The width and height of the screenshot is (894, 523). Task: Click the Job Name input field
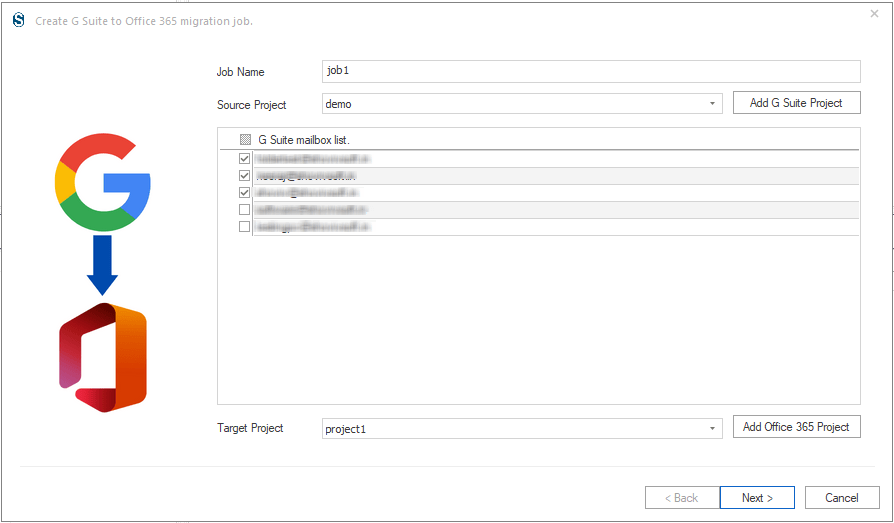591,71
